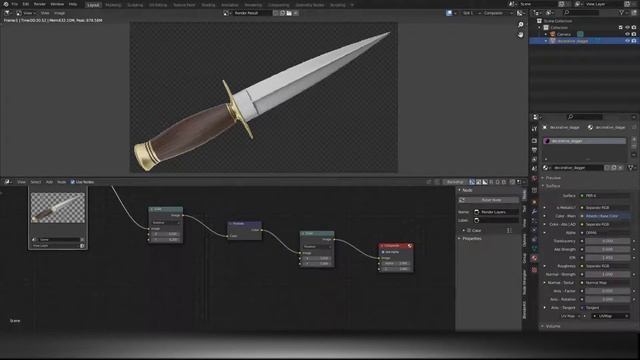The width and height of the screenshot is (640, 360).
Task: Click the Render Layers node preview thumbnail
Action: coord(58,208)
